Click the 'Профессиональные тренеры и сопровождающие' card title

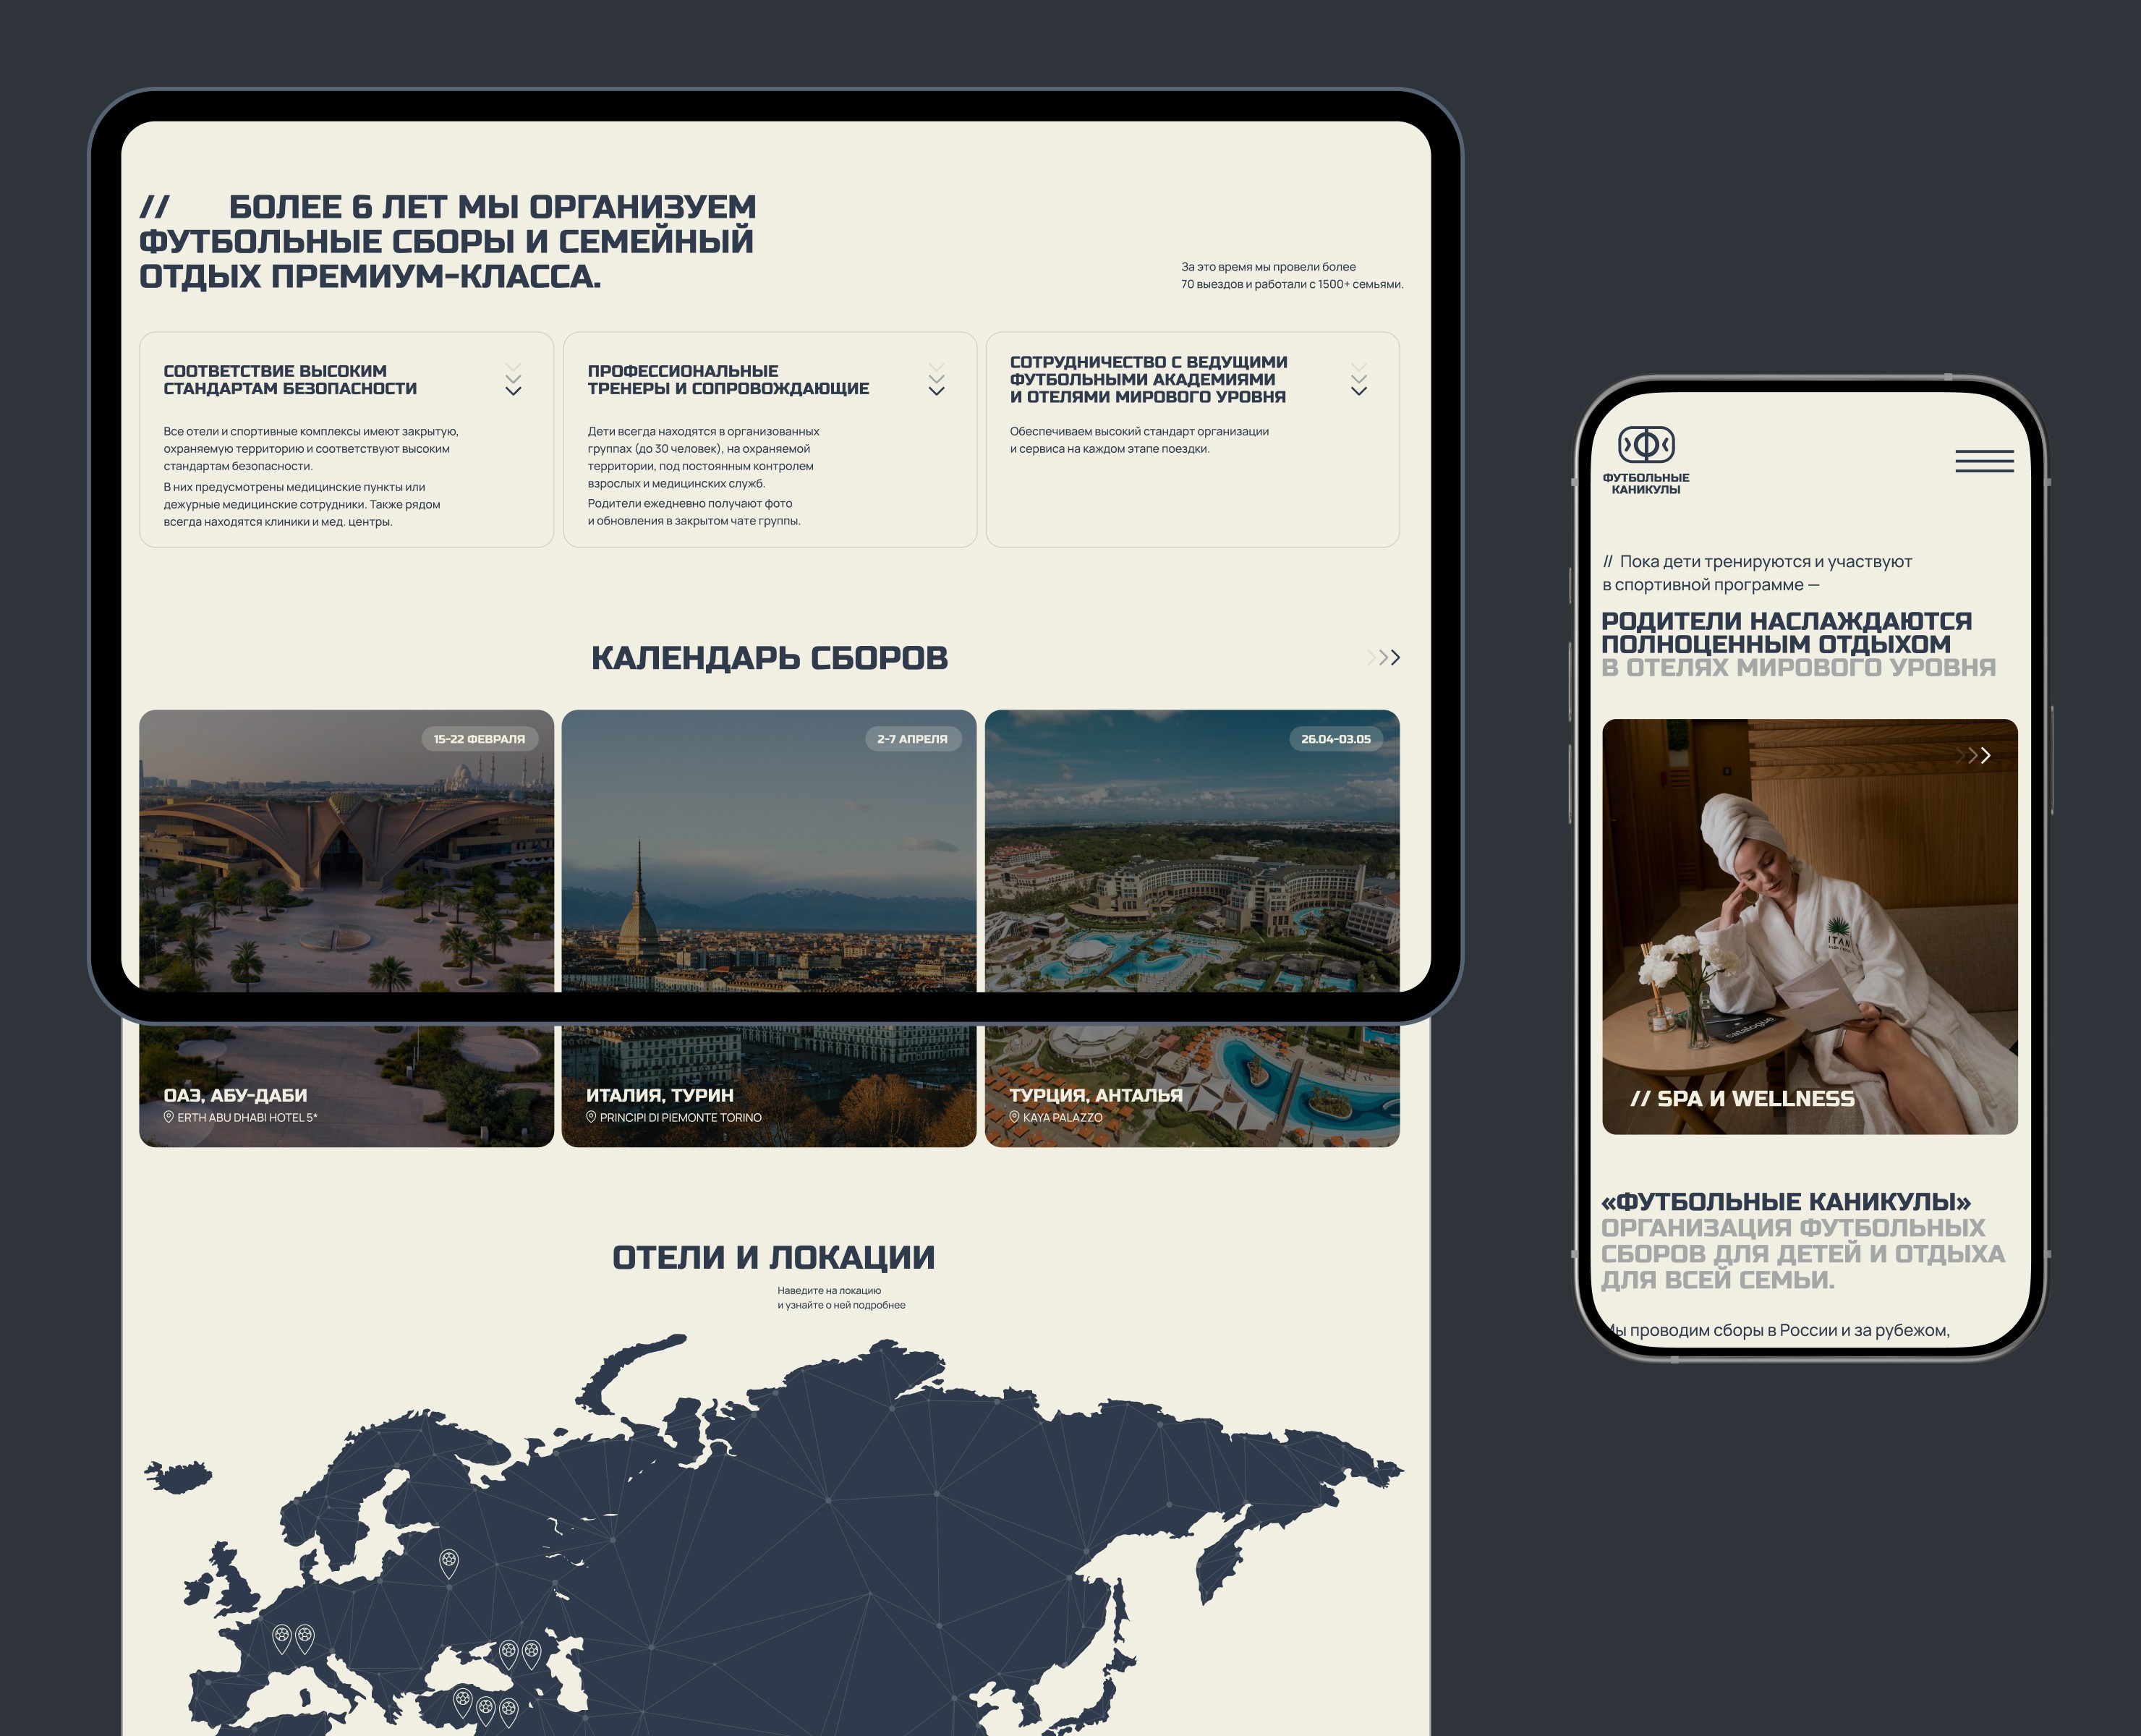click(728, 380)
